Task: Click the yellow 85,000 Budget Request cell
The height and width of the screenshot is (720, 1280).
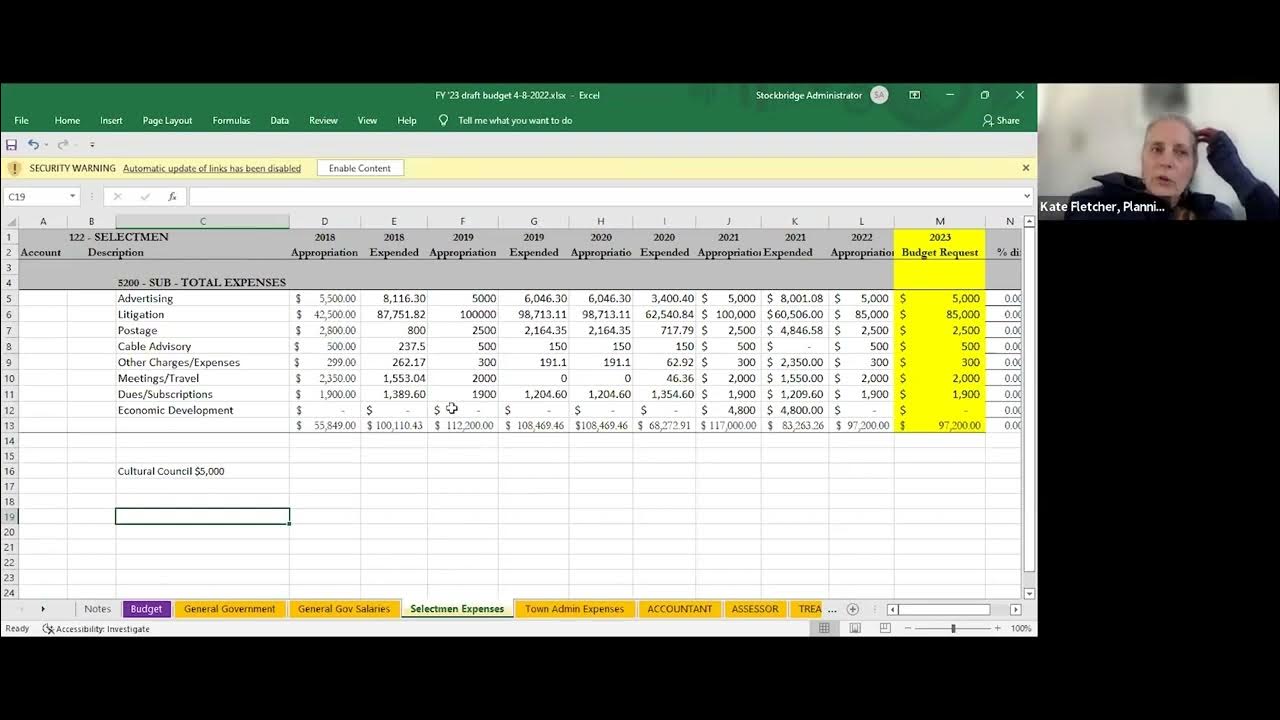Action: click(940, 314)
